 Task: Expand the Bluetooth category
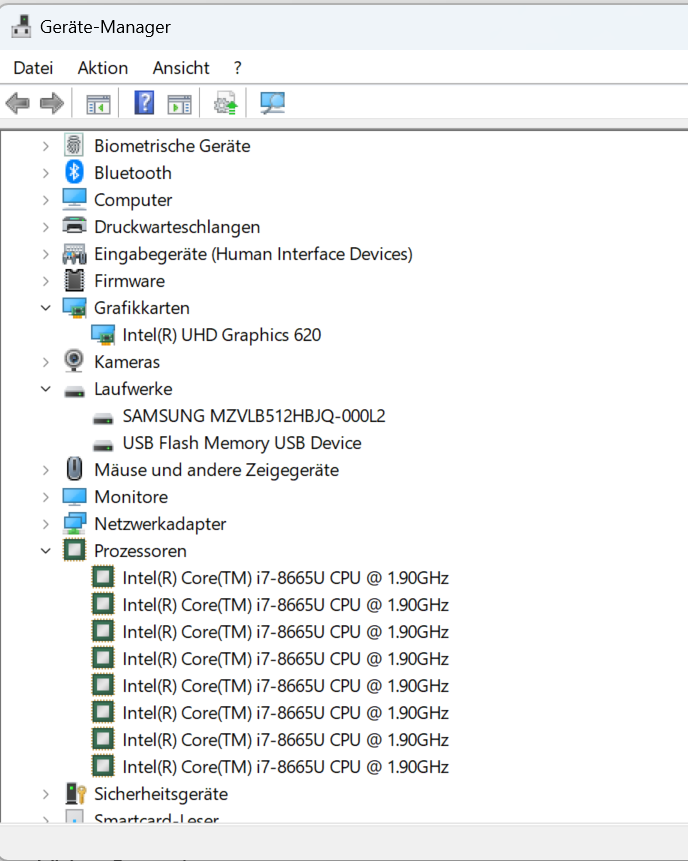pos(46,173)
